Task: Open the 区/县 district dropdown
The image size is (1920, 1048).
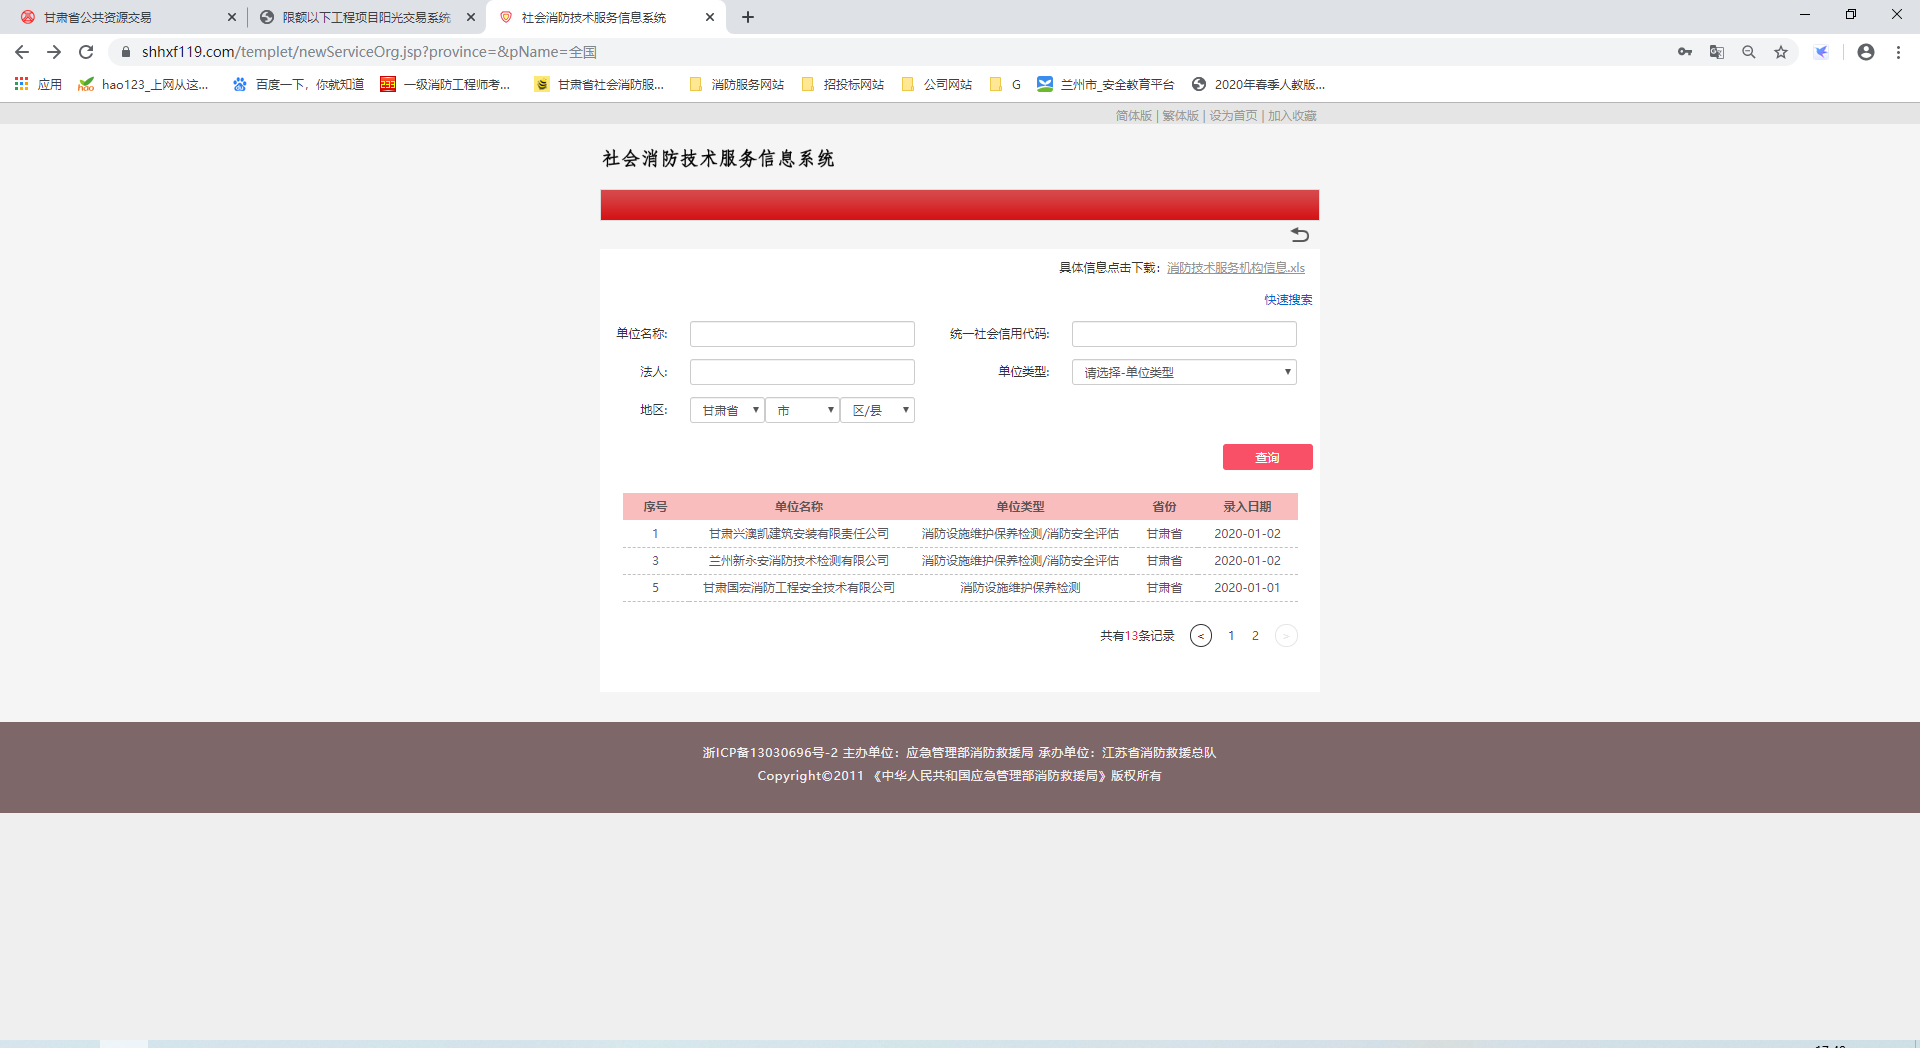Action: pos(877,410)
